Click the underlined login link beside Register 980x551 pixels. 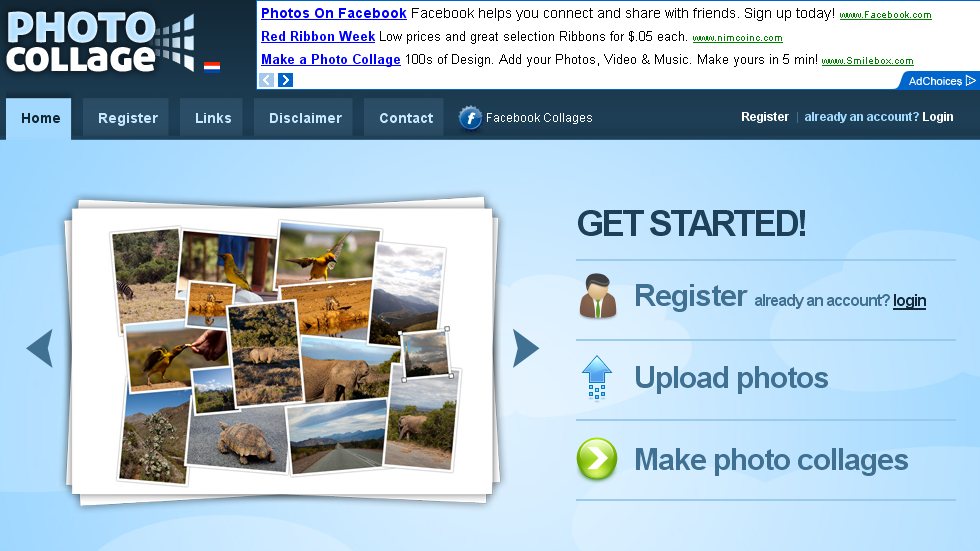click(x=909, y=300)
